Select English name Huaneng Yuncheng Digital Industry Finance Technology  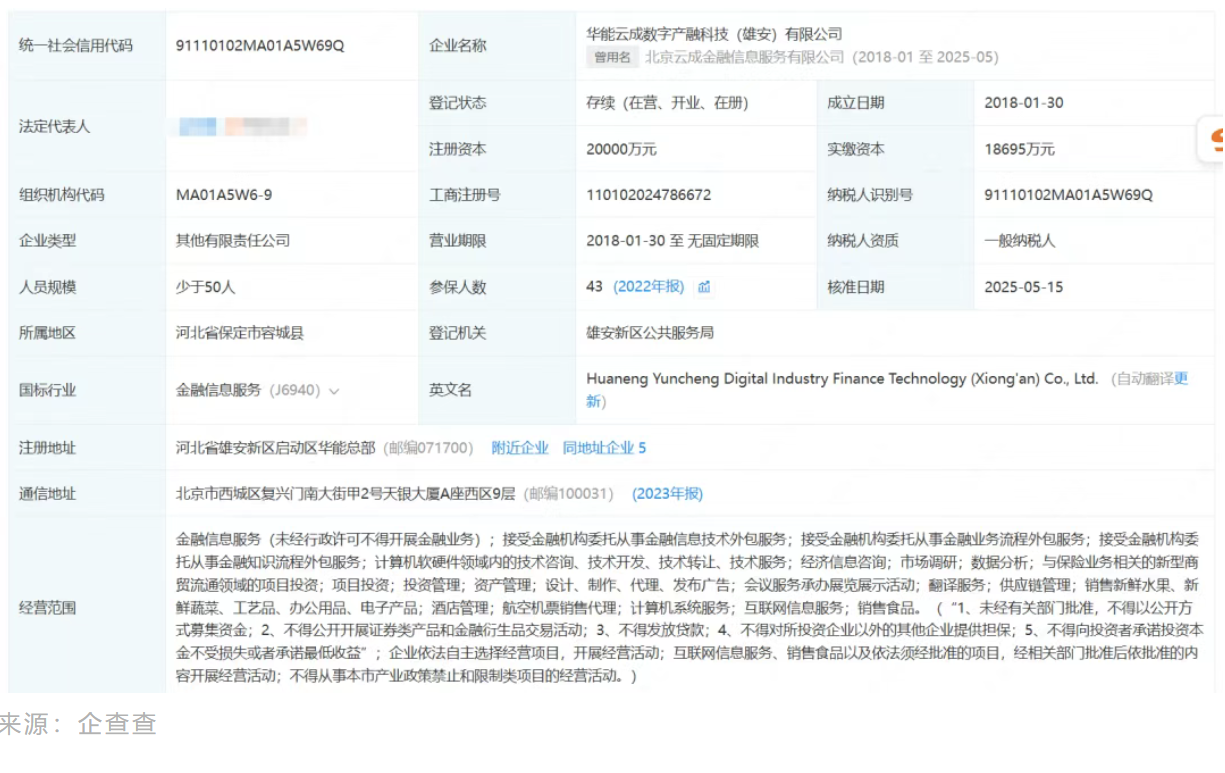(775, 379)
